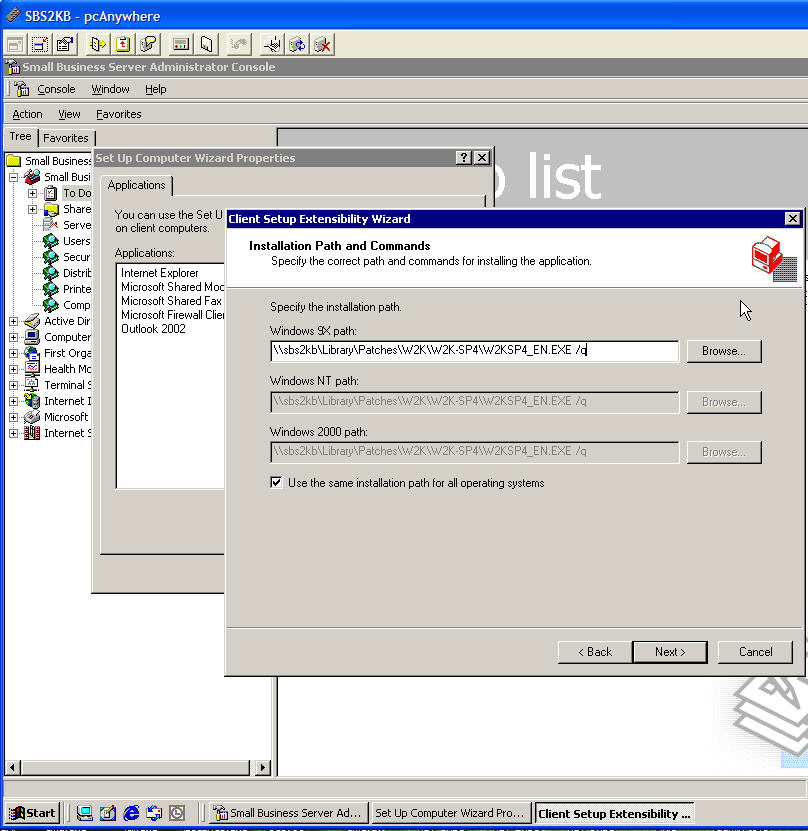Select the Active Dir icon in tree
The width and height of the screenshot is (808, 831).
click(x=32, y=321)
